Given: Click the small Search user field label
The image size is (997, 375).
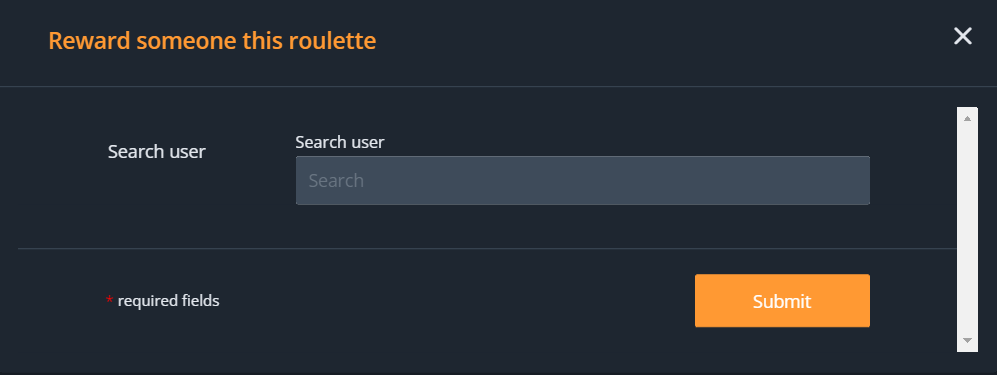Looking at the screenshot, I should pyautogui.click(x=340, y=142).
